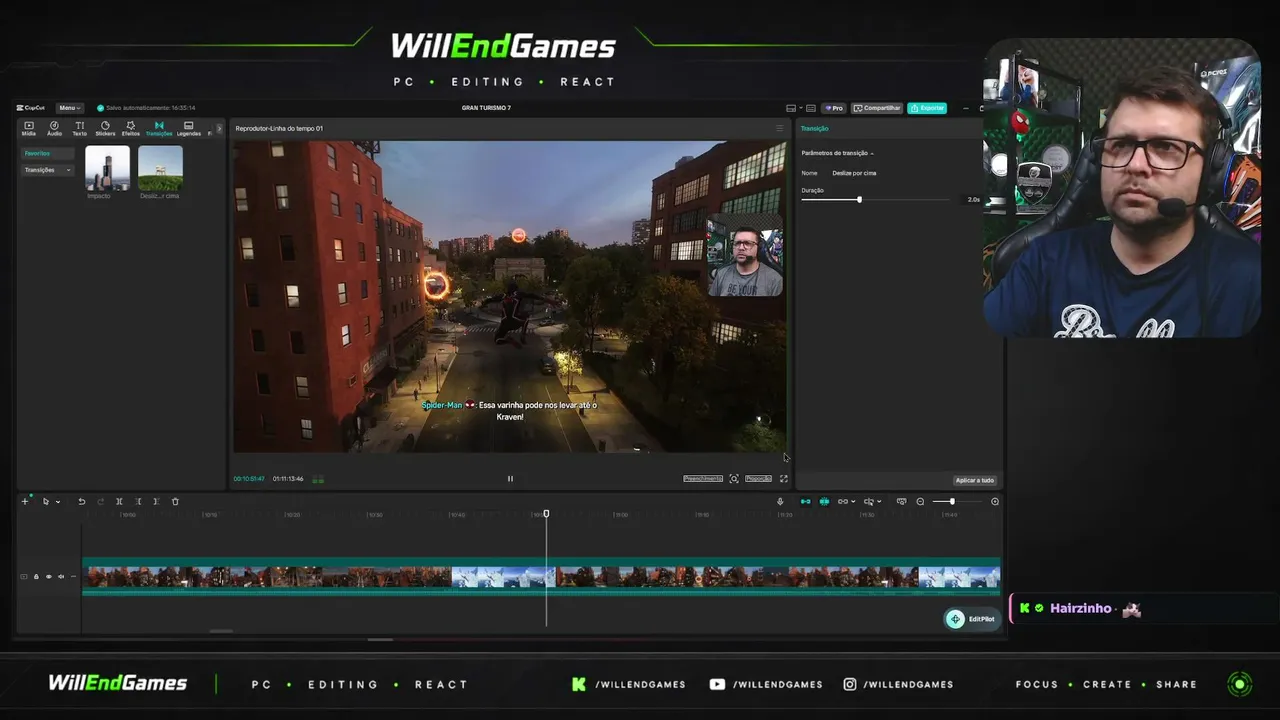Click the add-track plus icon on timeline
Image resolution: width=1280 pixels, height=720 pixels.
[25, 501]
